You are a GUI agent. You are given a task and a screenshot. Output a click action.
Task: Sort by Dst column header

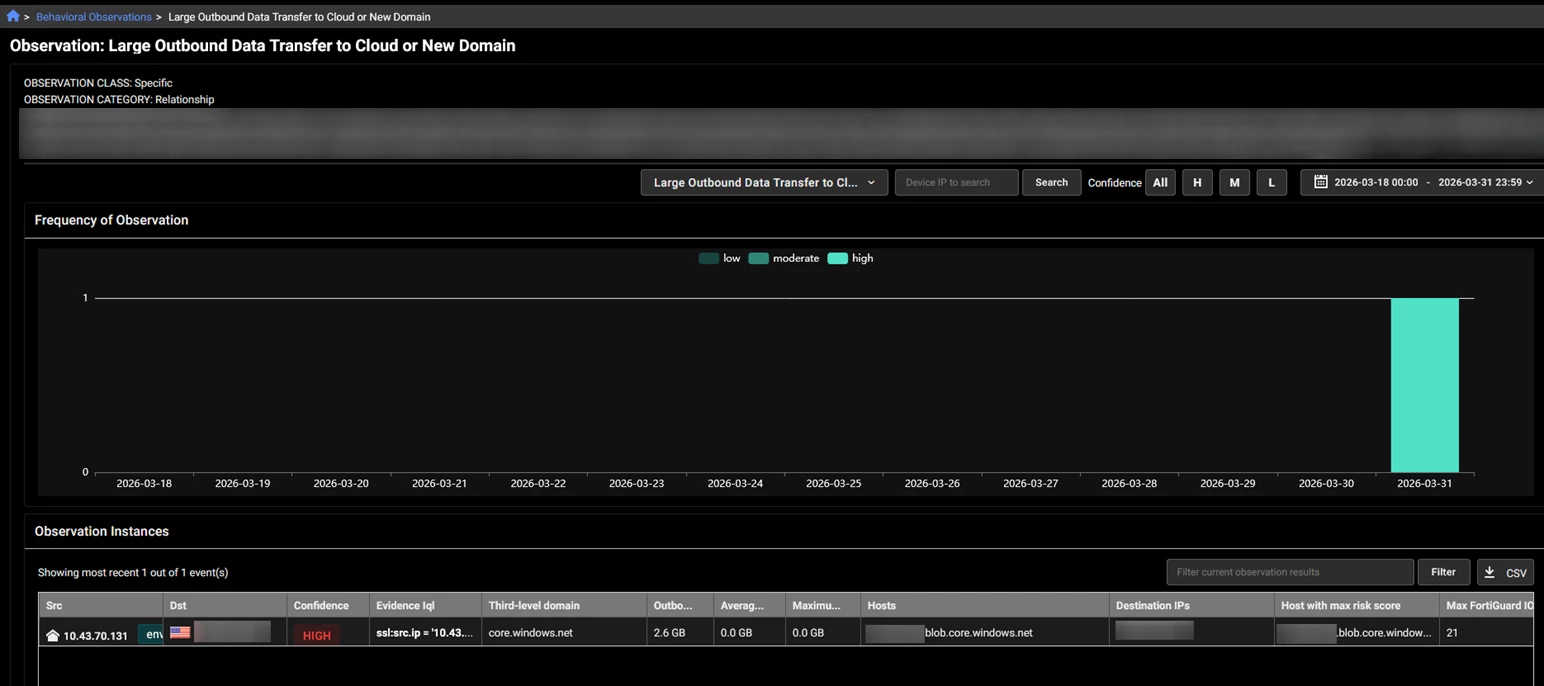coord(225,605)
